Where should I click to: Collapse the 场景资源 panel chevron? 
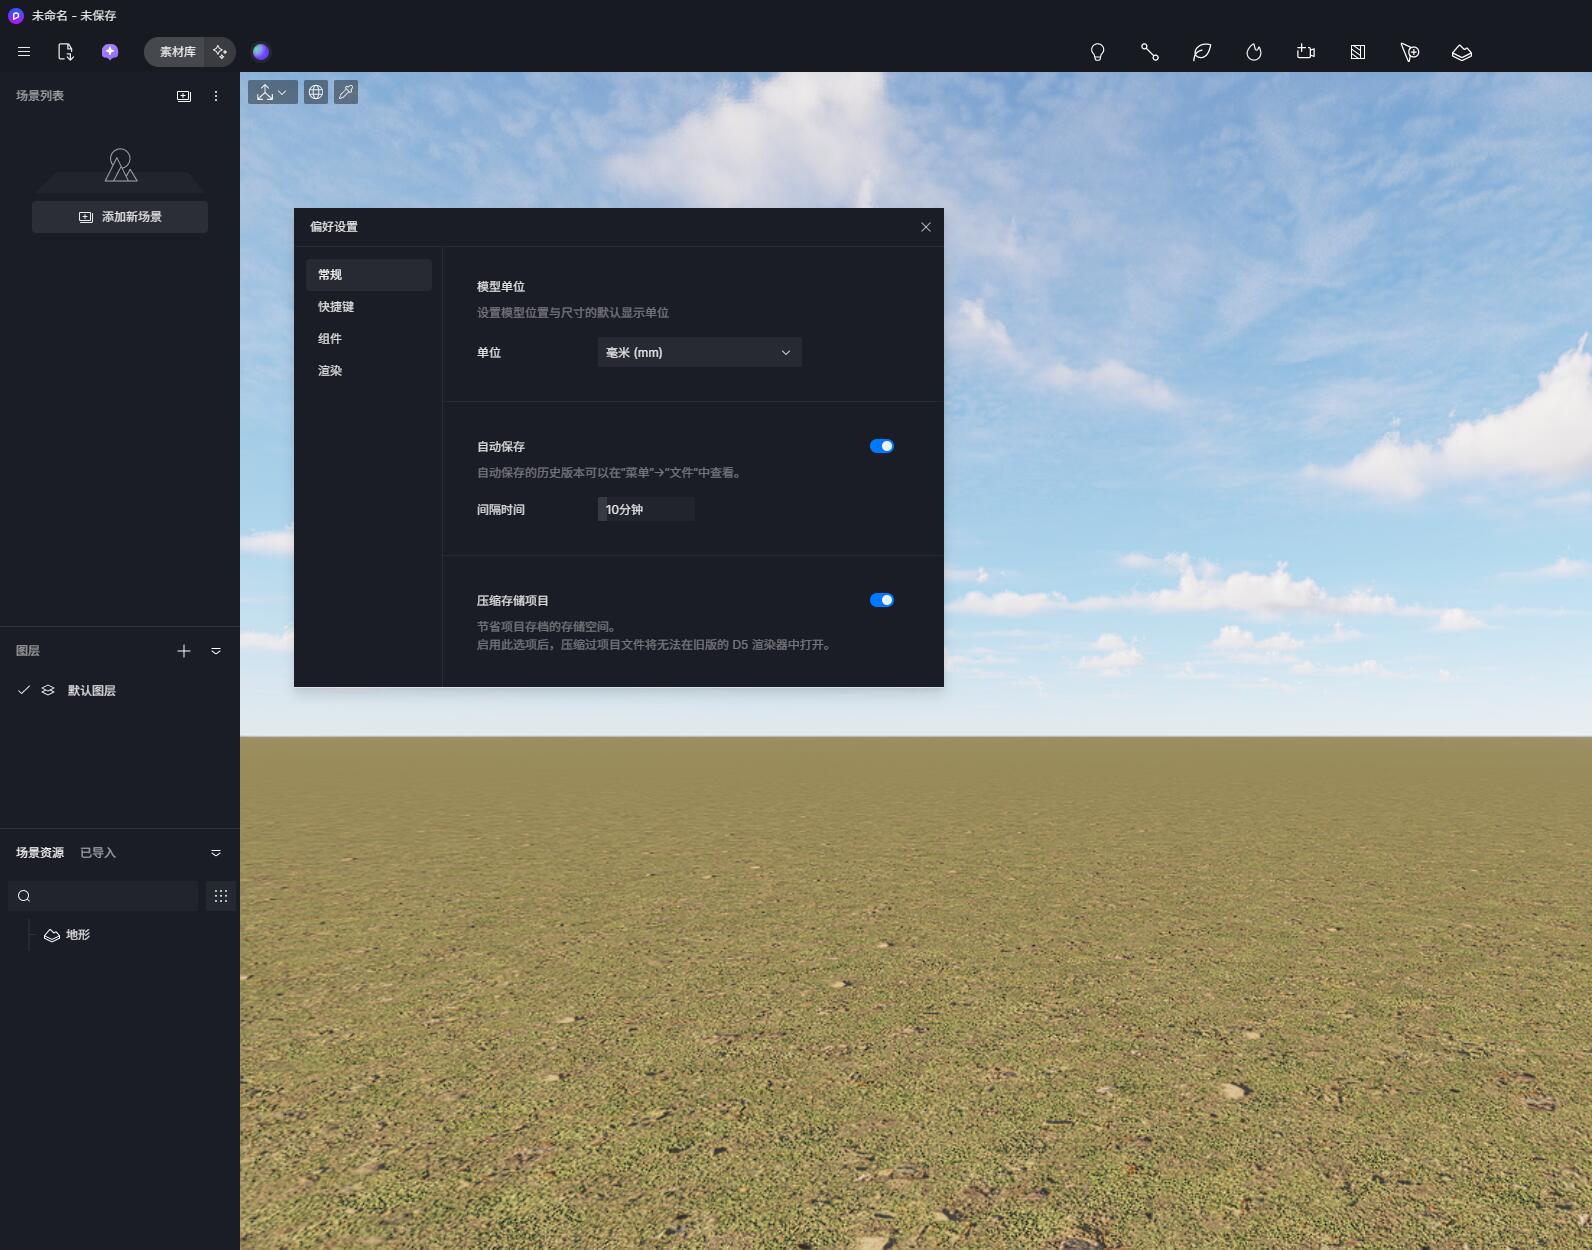click(216, 853)
